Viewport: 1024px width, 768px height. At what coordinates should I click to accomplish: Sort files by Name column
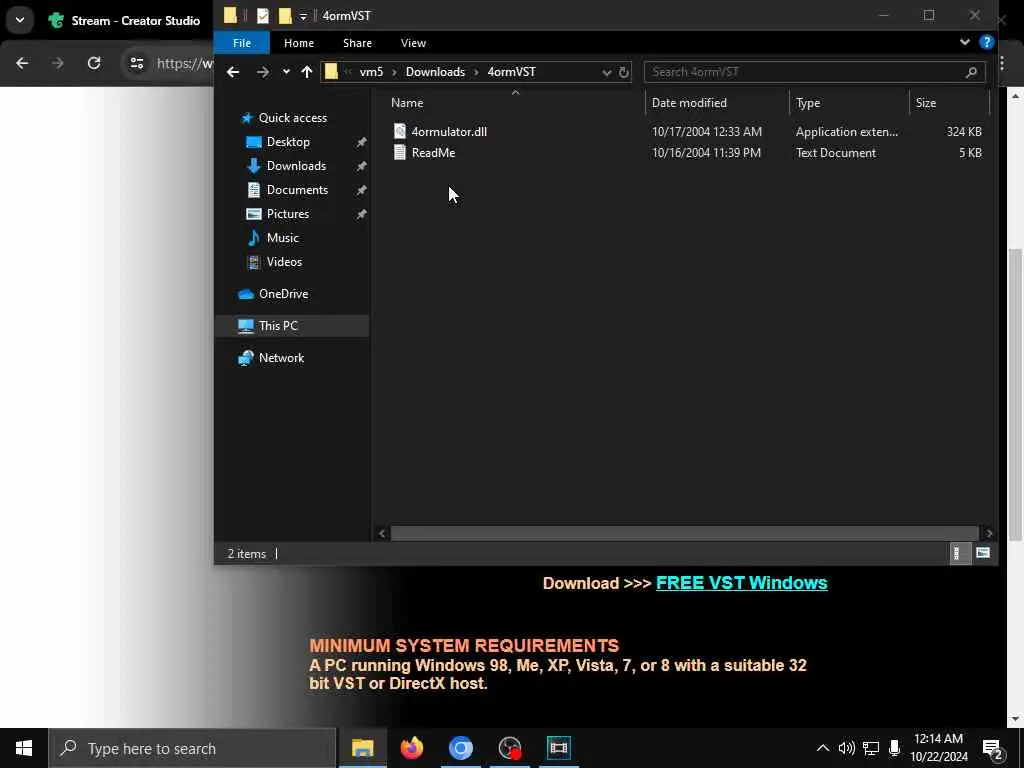(407, 103)
